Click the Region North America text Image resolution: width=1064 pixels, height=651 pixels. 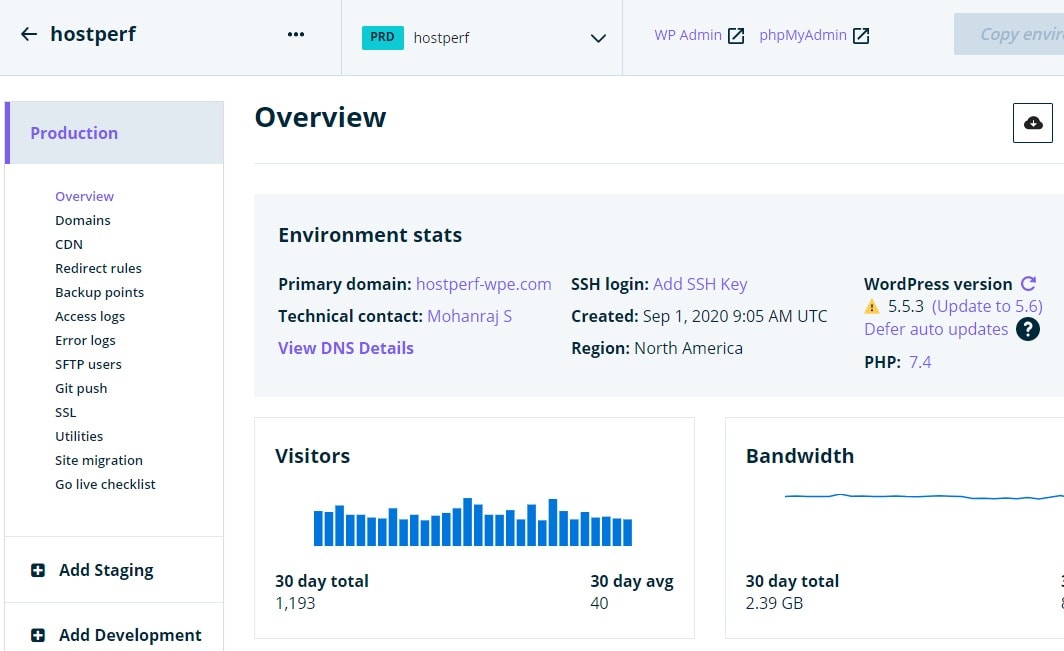click(689, 348)
